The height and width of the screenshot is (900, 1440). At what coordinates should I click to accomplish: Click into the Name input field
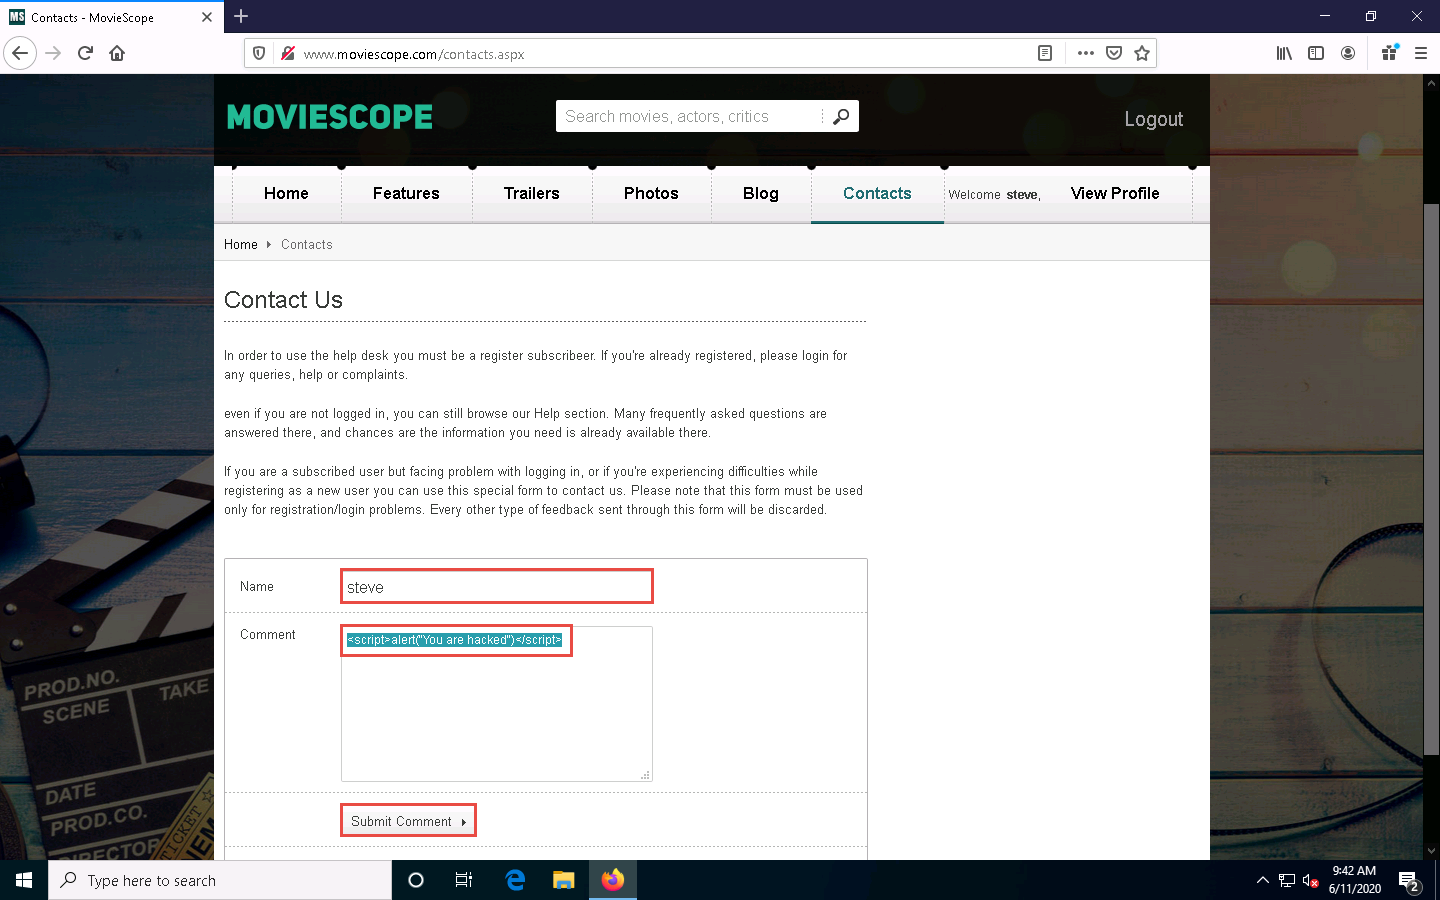(497, 587)
